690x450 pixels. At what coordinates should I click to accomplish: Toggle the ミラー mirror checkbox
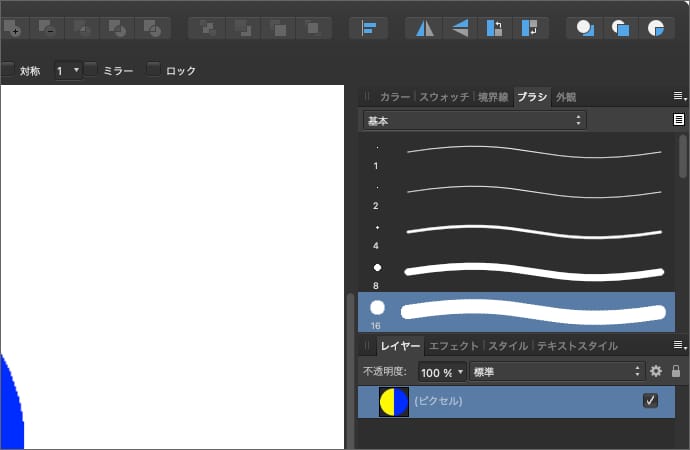coord(91,70)
